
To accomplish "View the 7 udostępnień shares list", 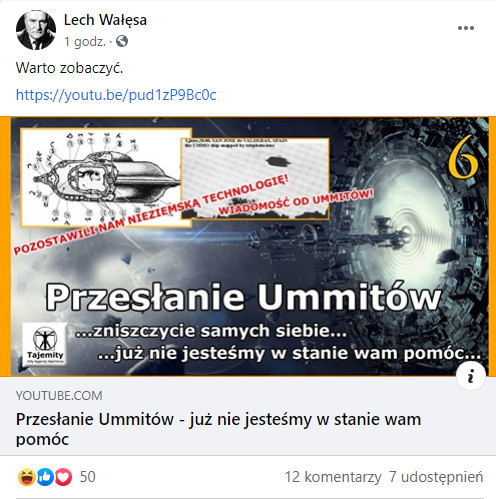I will 436,477.
